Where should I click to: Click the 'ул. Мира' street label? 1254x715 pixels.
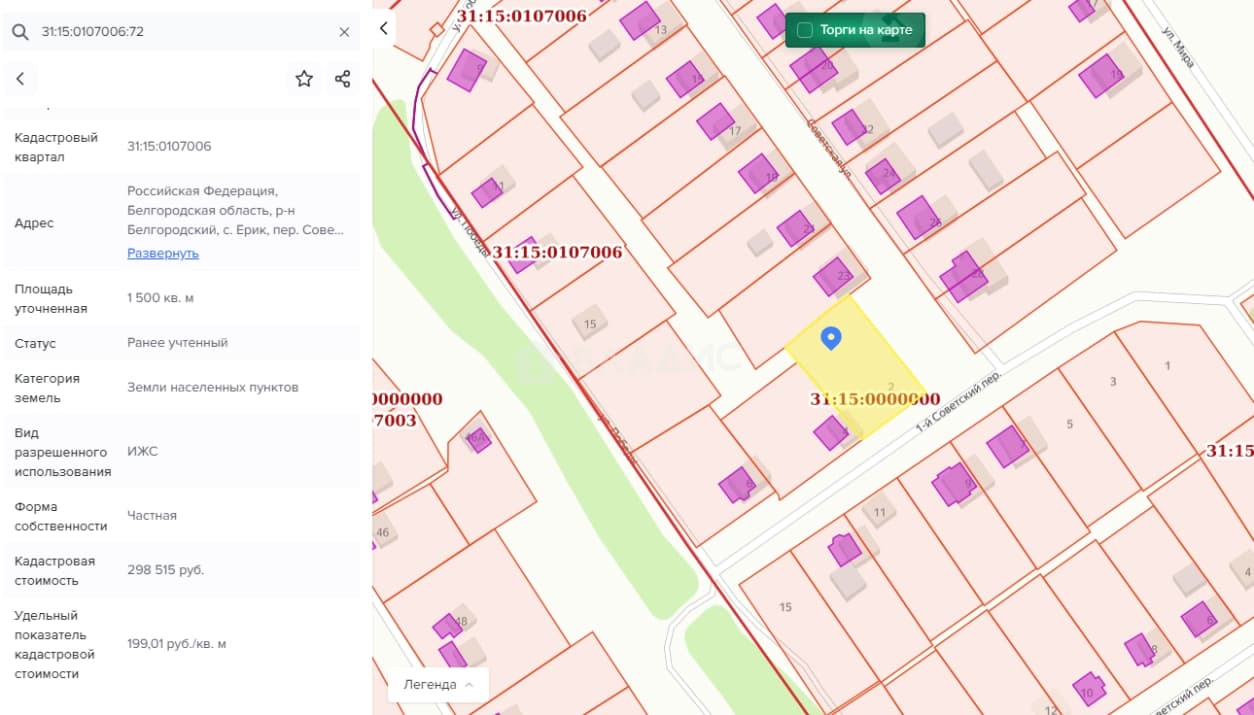(1178, 47)
